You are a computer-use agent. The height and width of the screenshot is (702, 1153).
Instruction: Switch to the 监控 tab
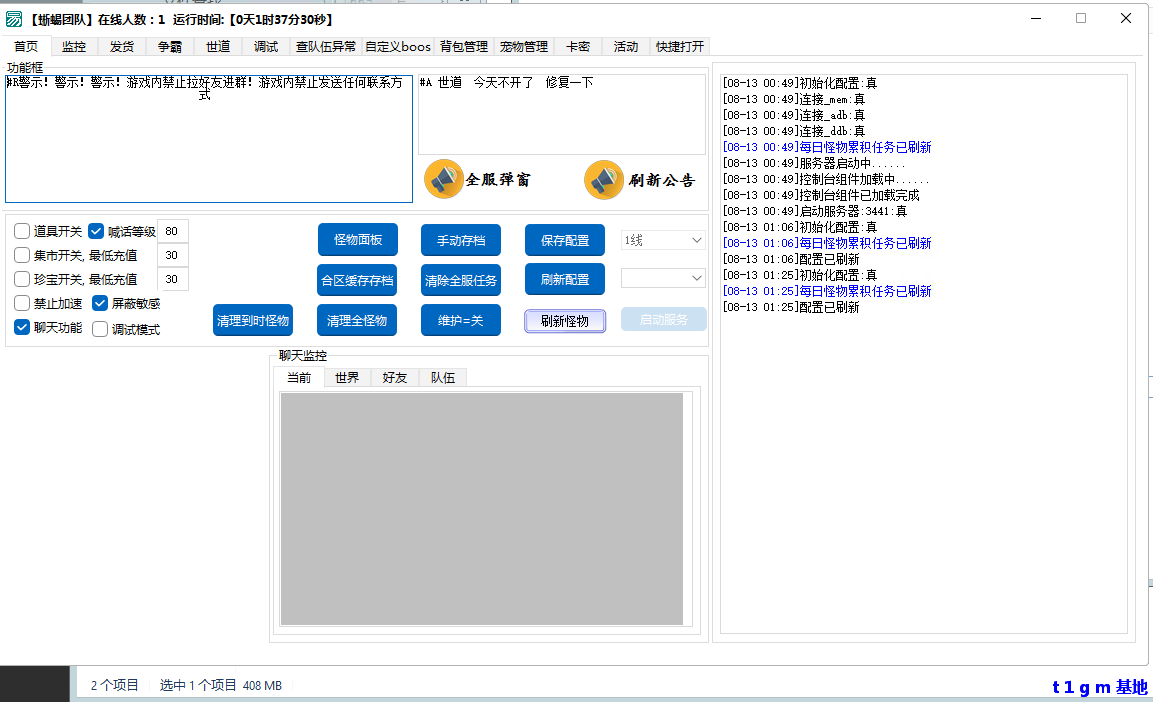74,46
